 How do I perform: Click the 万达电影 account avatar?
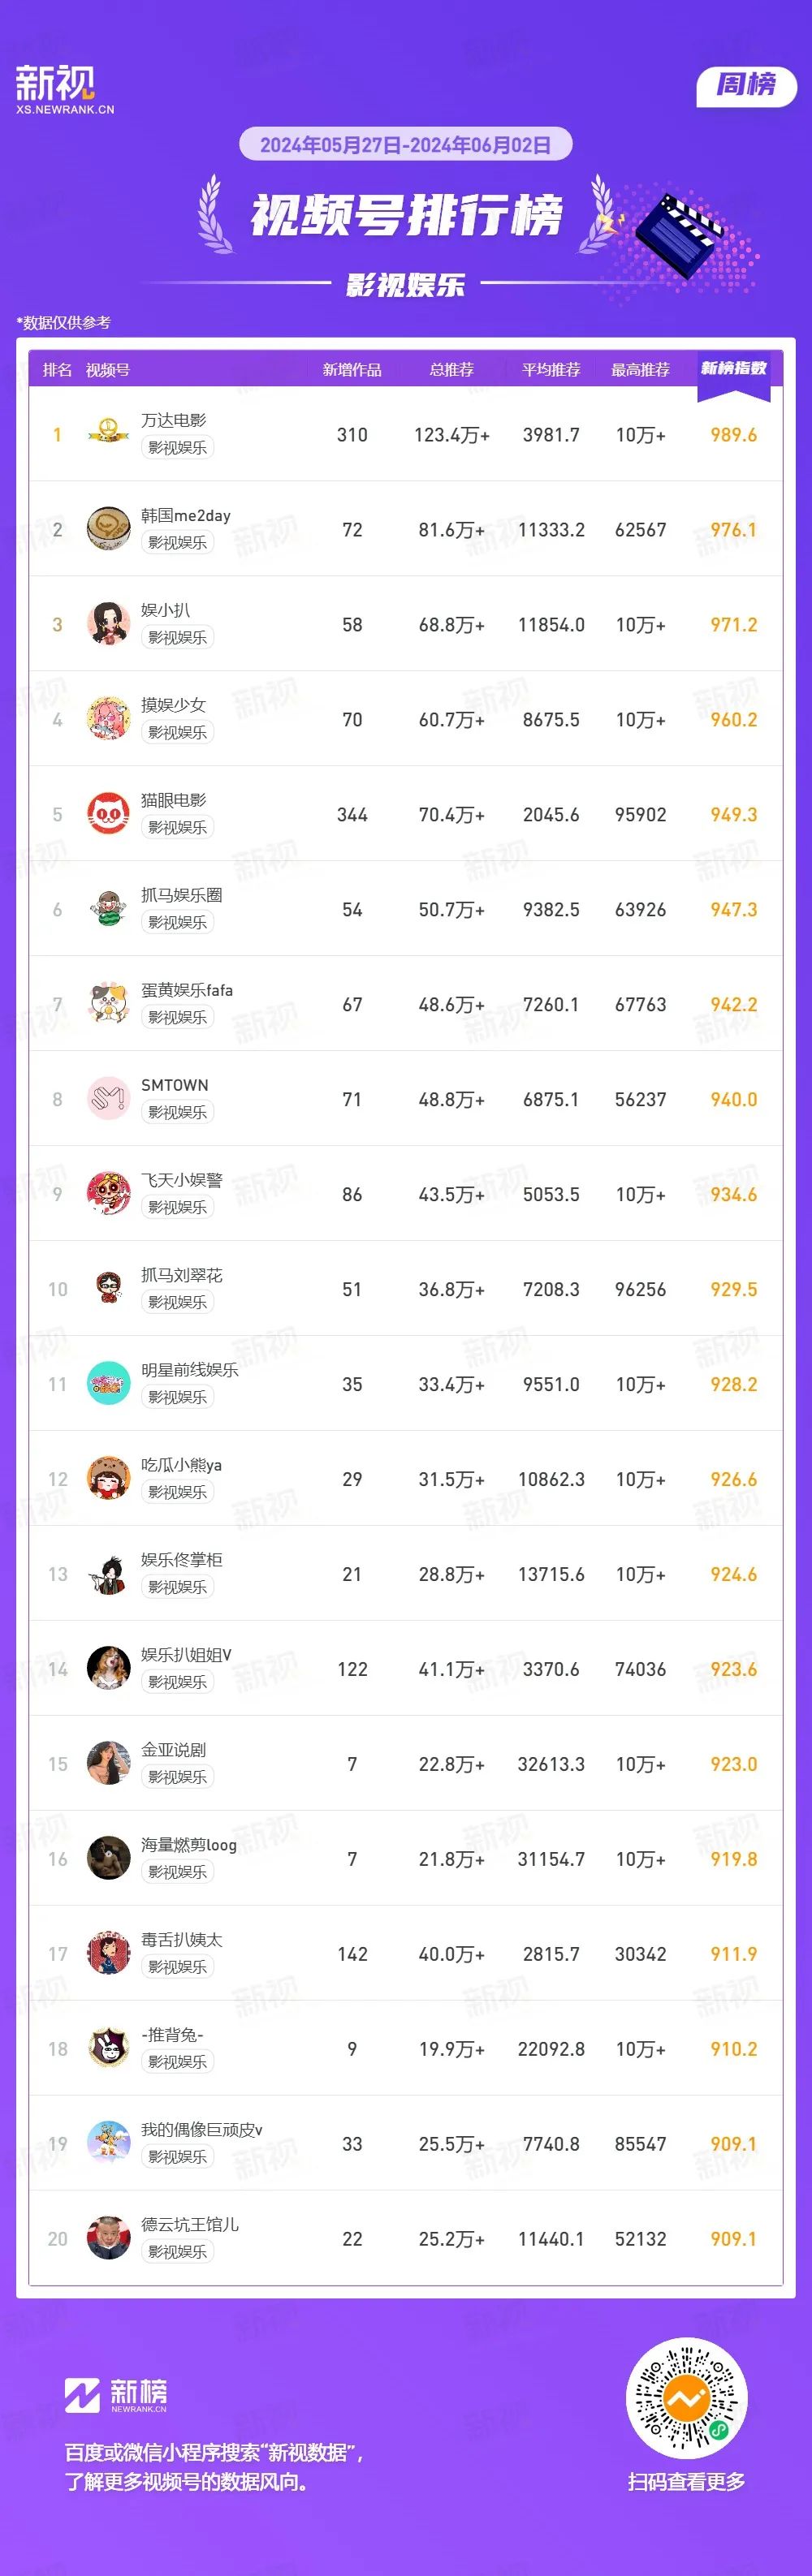108,434
